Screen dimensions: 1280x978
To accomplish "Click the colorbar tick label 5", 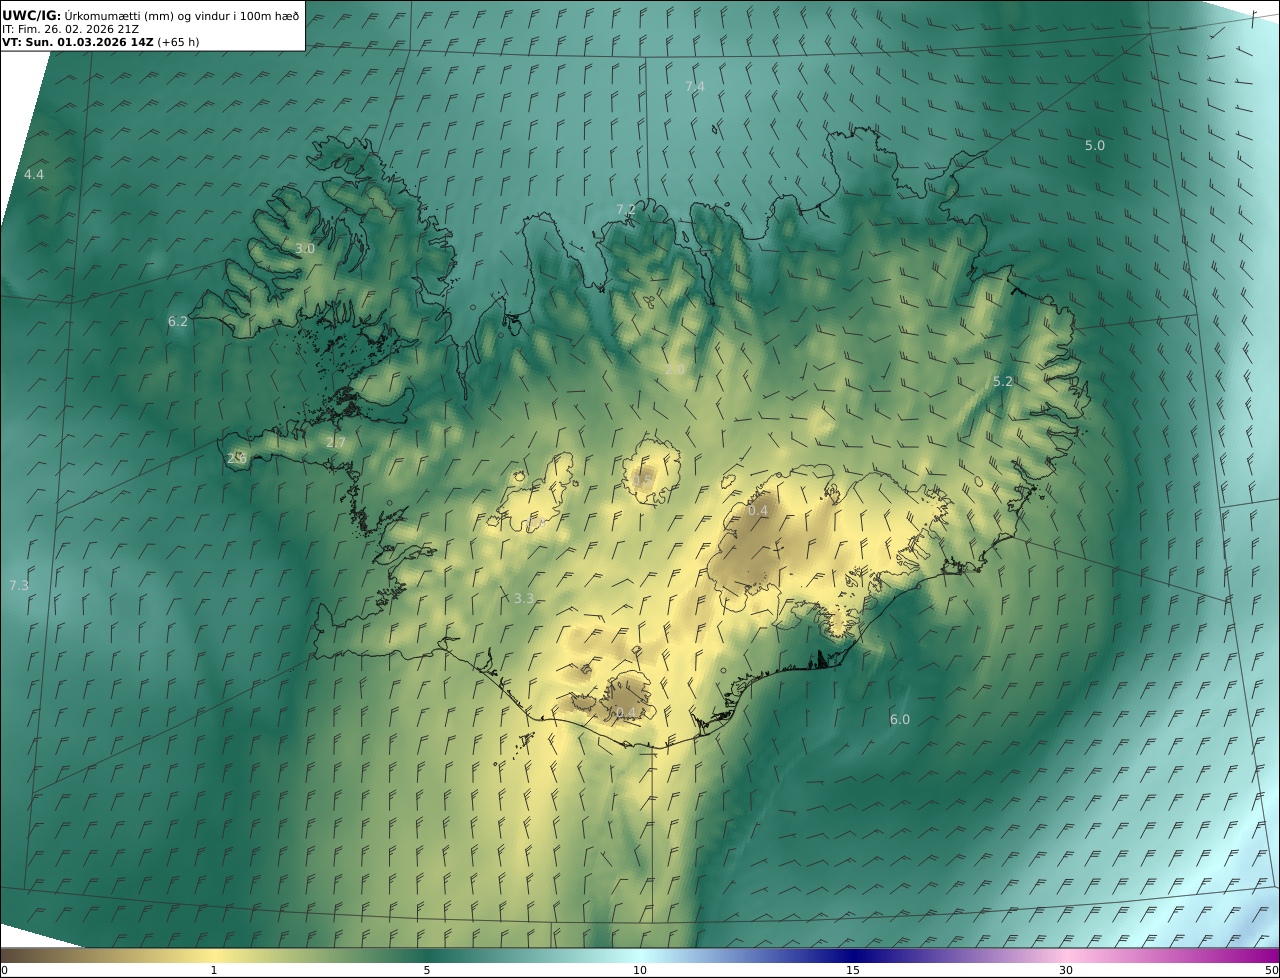I will tap(427, 970).
